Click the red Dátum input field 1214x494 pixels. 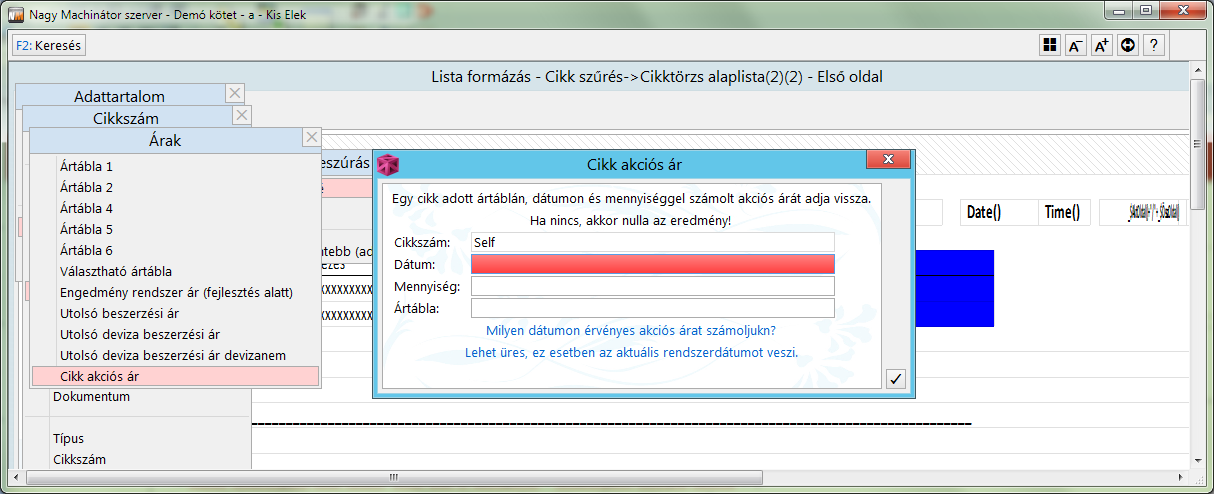[x=652, y=264]
